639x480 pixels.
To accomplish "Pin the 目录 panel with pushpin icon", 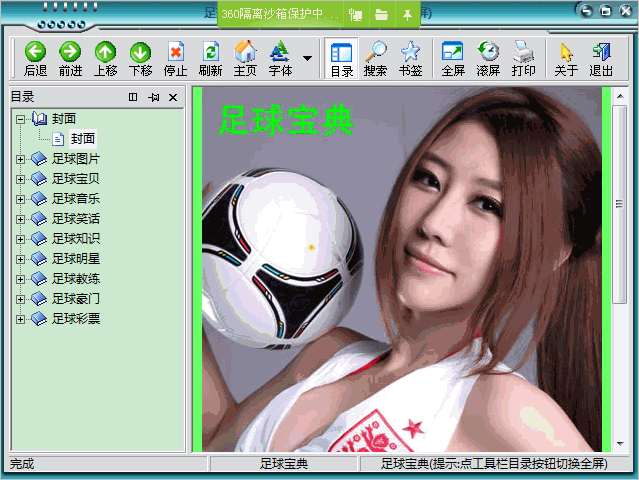I will [x=153, y=97].
